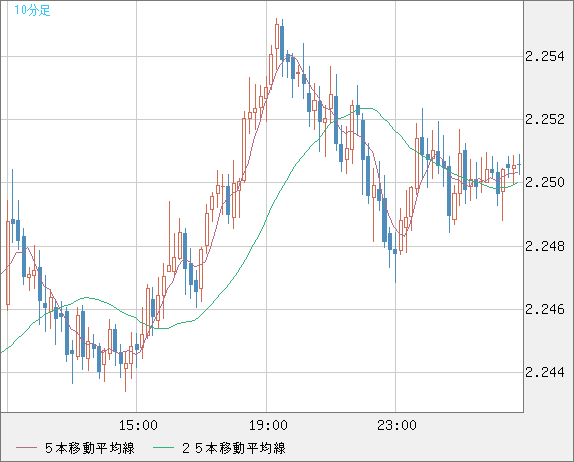This screenshot has width=574, height=462.
Task: Click the 25本移動平均線 legend label
Action: pos(234,448)
